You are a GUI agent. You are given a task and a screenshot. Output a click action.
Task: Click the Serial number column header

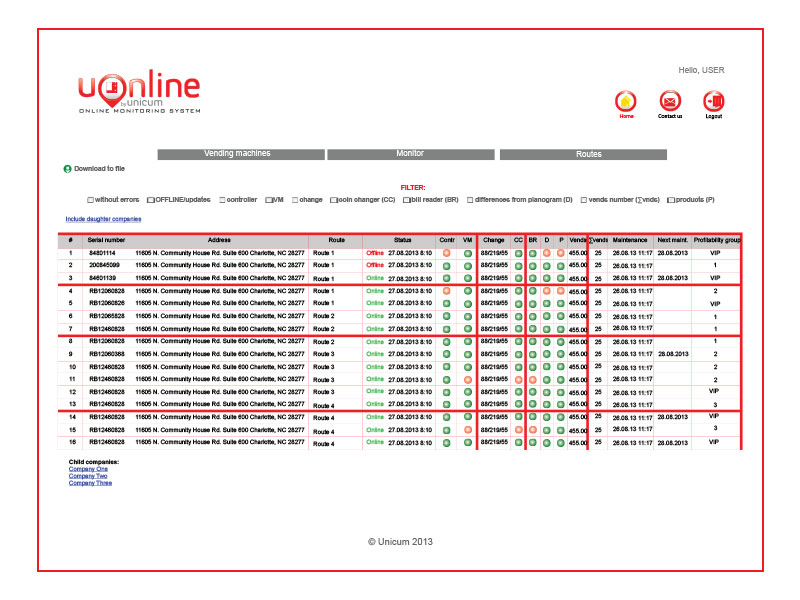tap(106, 240)
